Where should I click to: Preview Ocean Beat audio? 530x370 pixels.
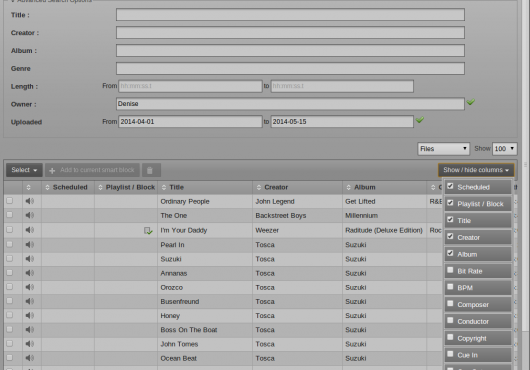(30, 358)
